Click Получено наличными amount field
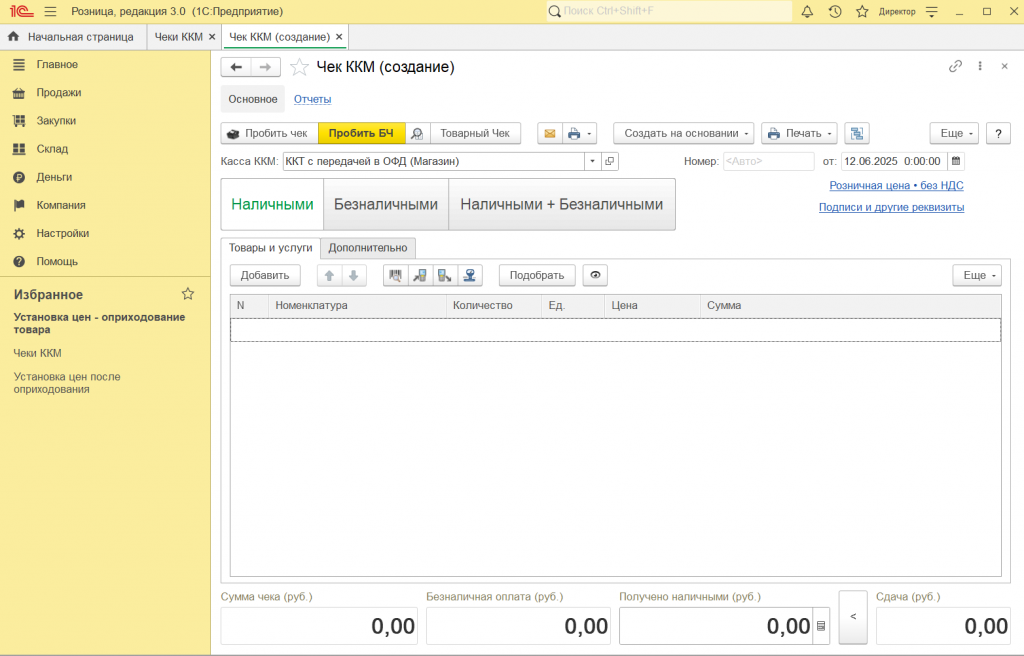The image size is (1024, 656). [x=716, y=626]
